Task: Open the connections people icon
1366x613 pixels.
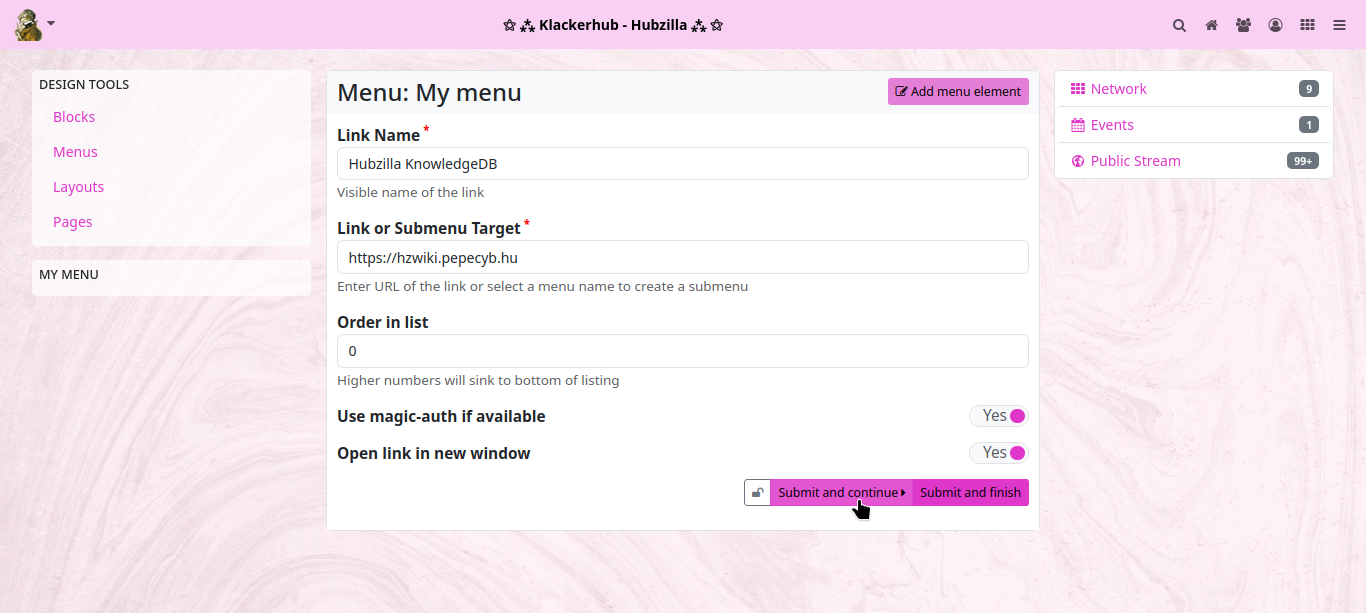Action: (x=1243, y=25)
